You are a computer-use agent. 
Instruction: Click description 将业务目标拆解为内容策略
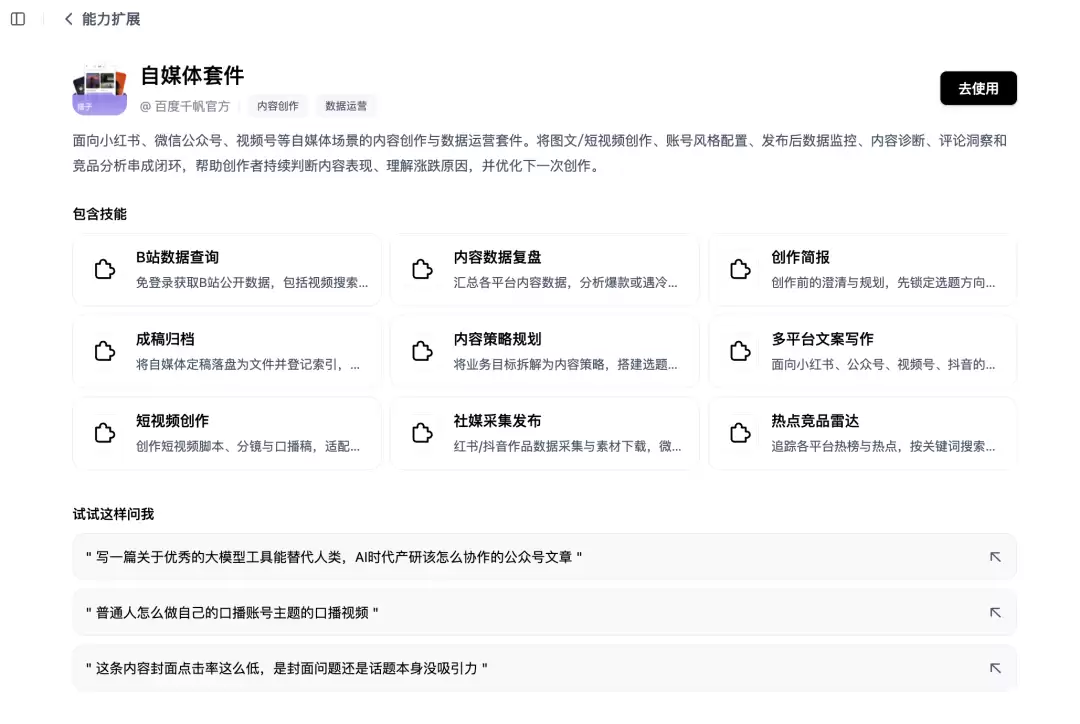tap(565, 364)
